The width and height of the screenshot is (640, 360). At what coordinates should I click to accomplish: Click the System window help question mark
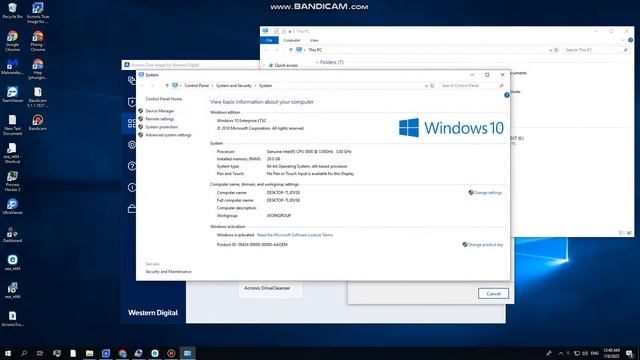pyautogui.click(x=507, y=95)
